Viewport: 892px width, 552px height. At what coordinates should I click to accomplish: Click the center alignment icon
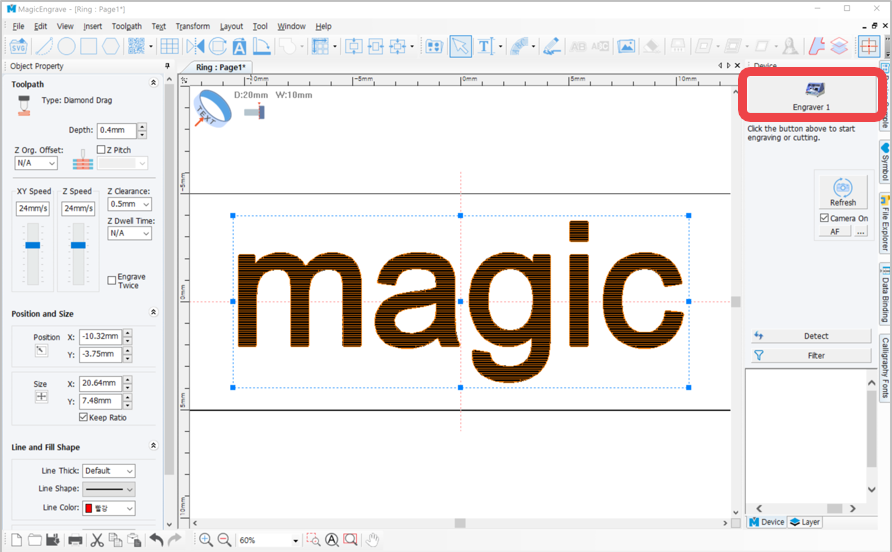click(x=353, y=47)
